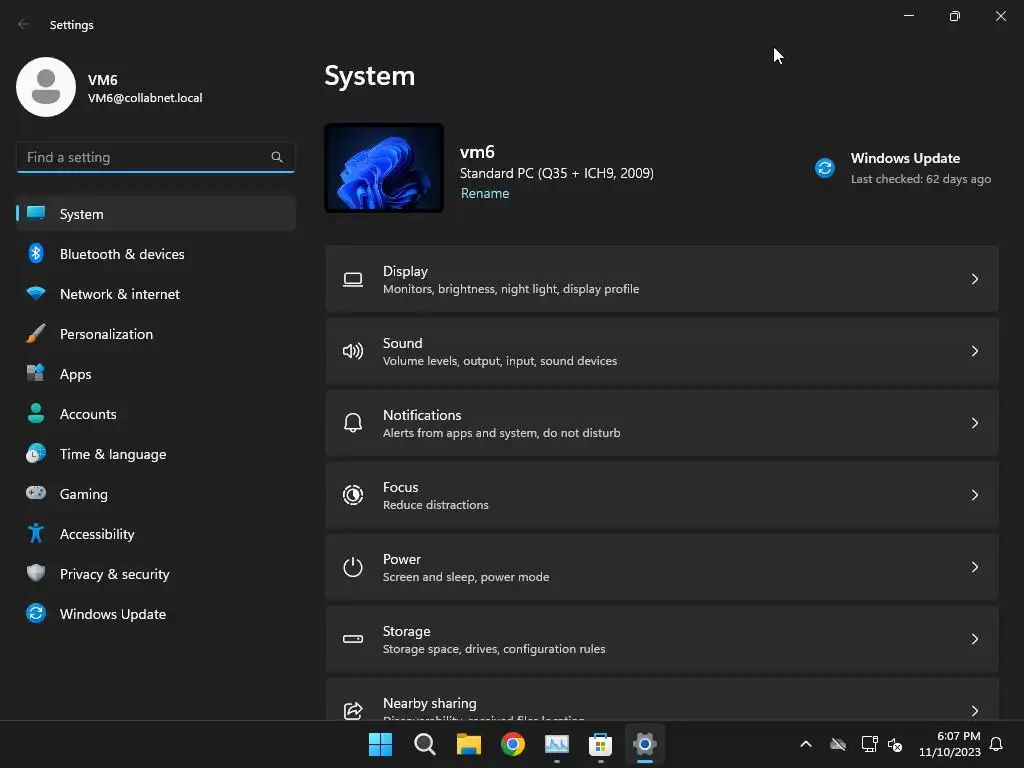This screenshot has width=1024, height=768.
Task: Select System in the sidebar
Action: [x=156, y=214]
